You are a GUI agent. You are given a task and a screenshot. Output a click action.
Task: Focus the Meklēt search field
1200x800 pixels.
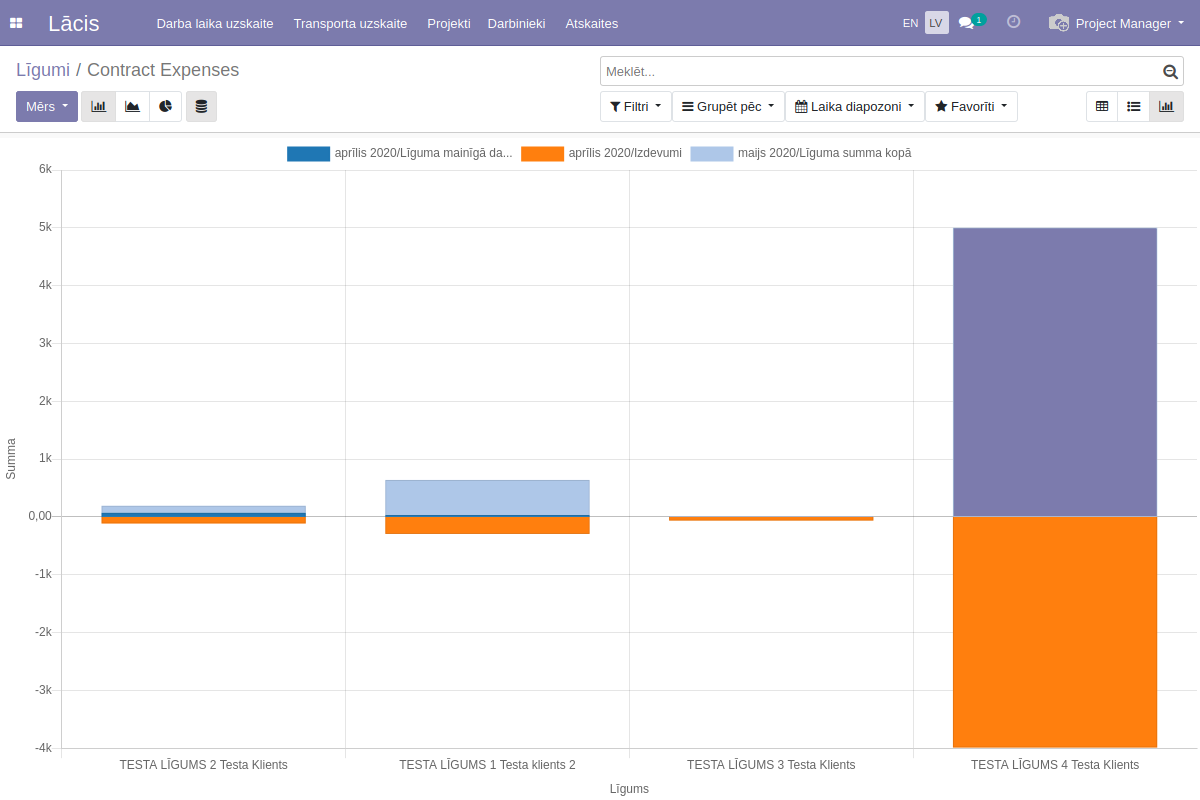click(880, 72)
